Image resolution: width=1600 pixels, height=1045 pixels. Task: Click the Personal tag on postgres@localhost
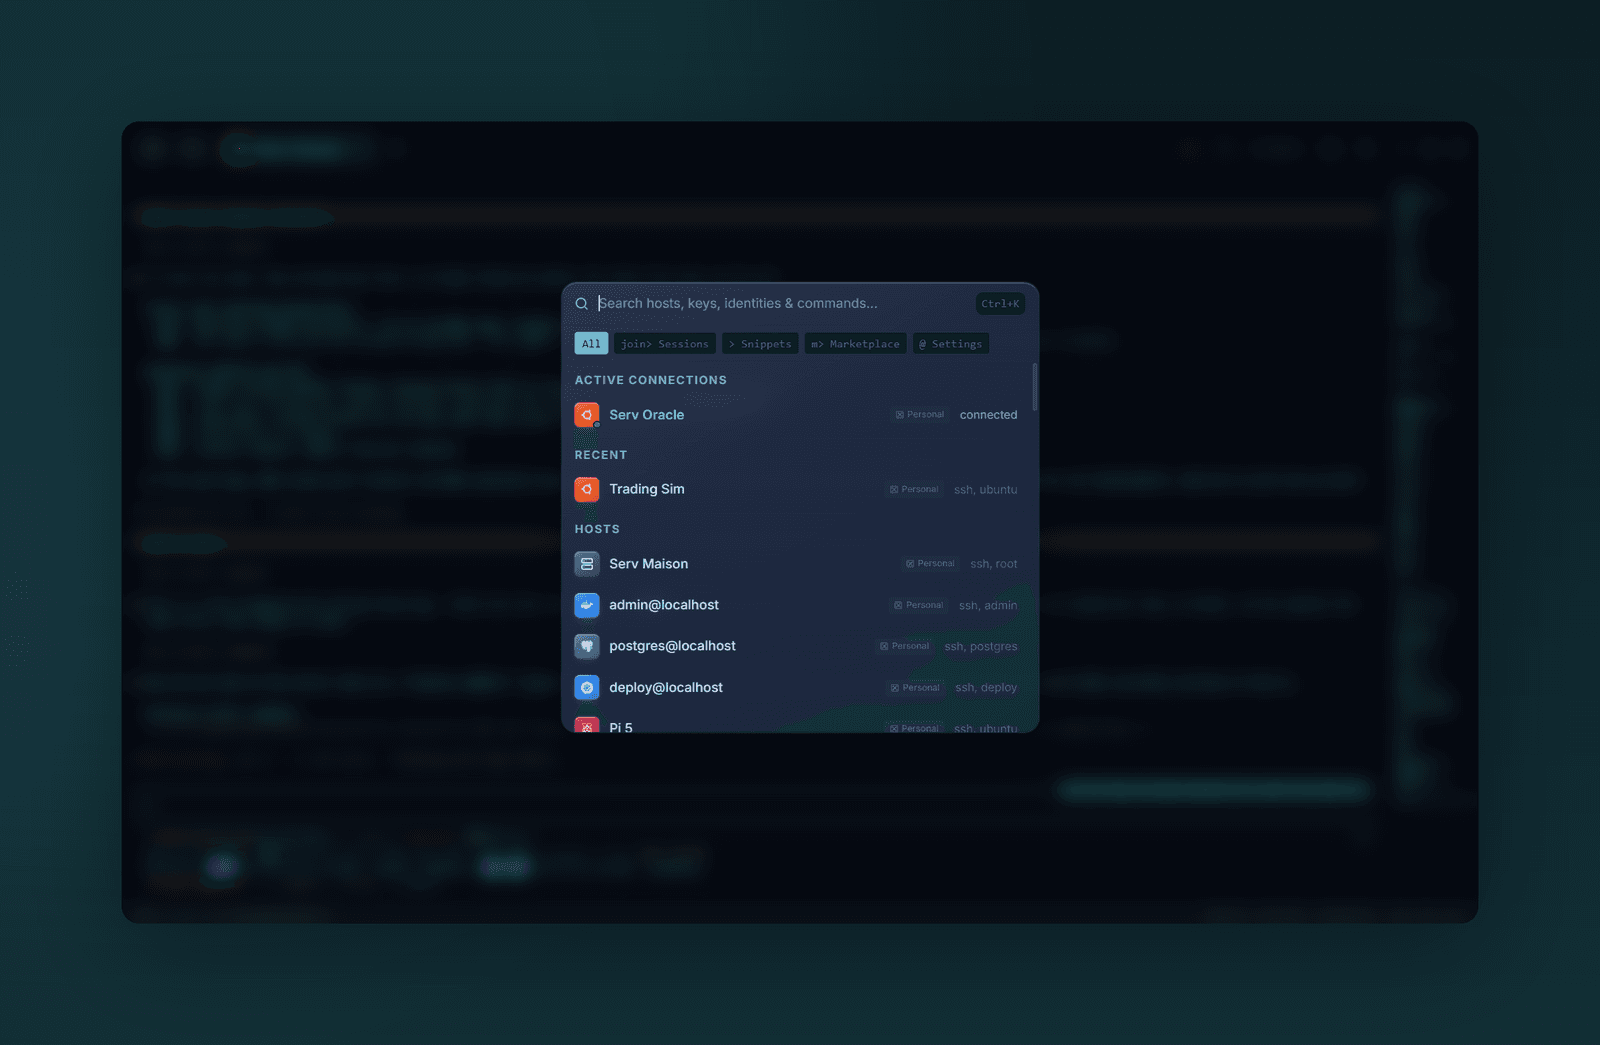tap(905, 646)
